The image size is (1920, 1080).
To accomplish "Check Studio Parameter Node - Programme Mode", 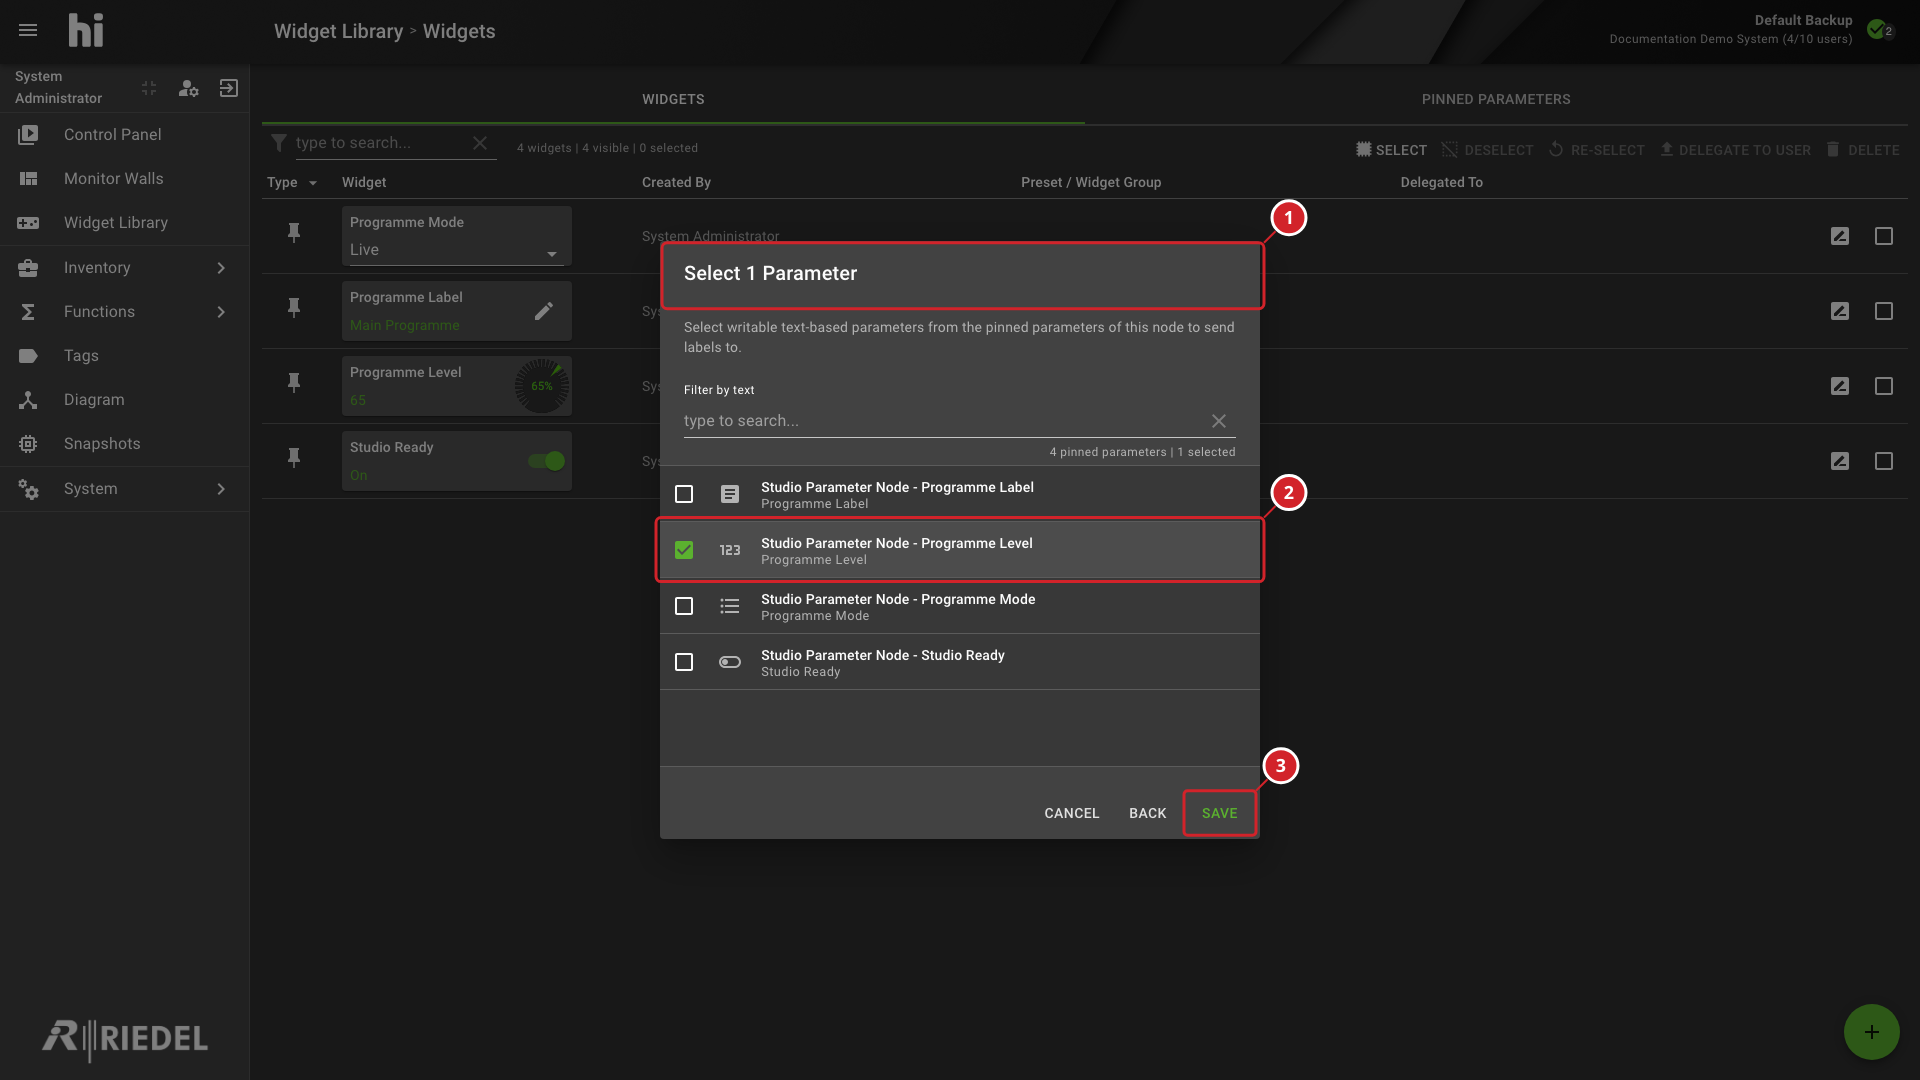I will coord(684,606).
